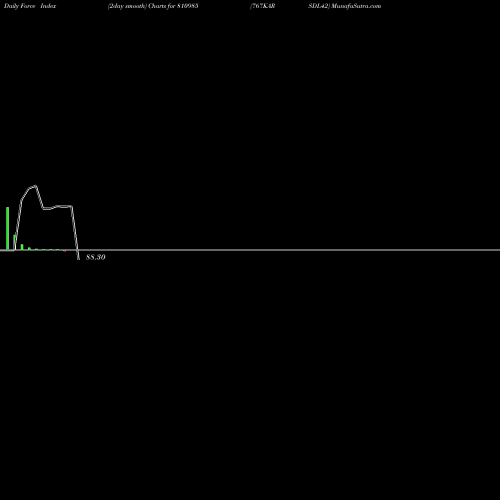Click the word "Index" in the title
The height and width of the screenshot is (500, 500).
(48, 6)
